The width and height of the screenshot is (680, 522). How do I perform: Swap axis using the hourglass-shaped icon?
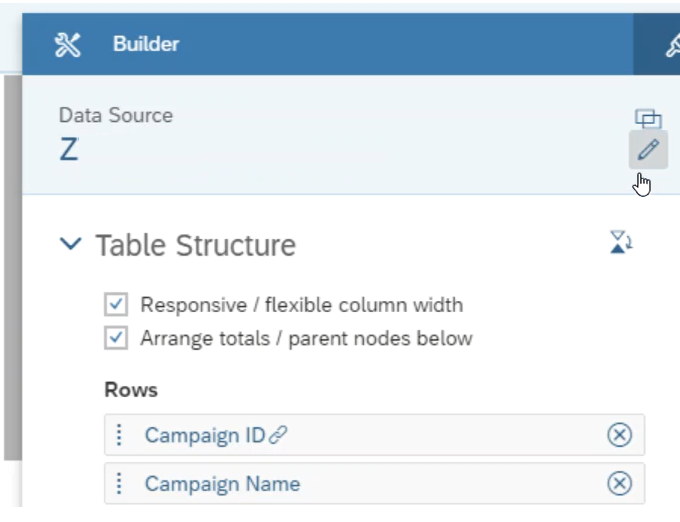[621, 242]
